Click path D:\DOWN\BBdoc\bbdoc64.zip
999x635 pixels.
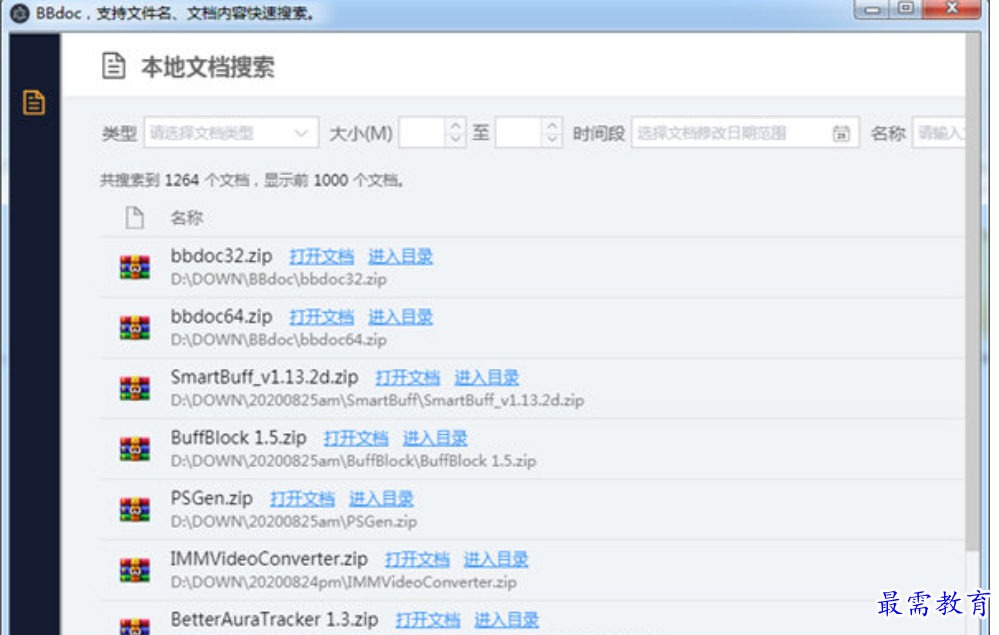[278, 340]
